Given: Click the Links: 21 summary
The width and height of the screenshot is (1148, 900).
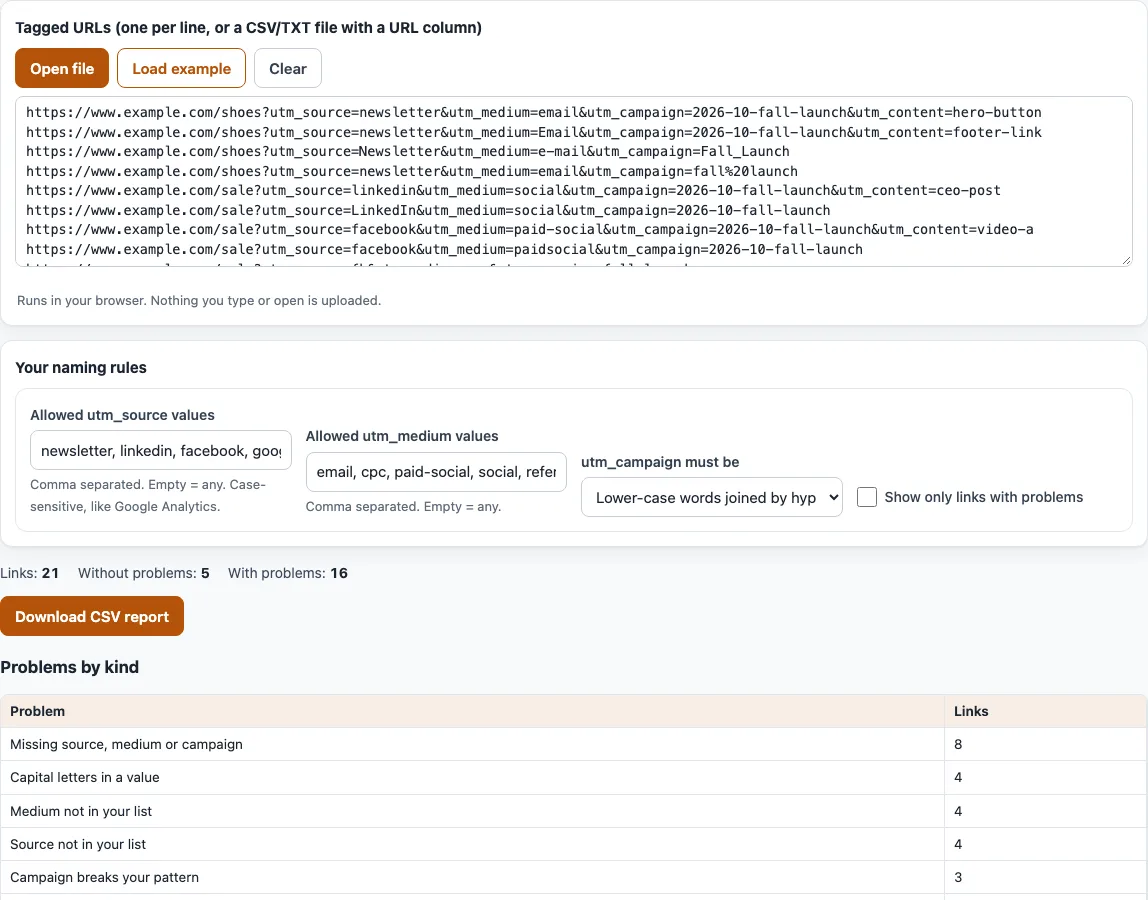Looking at the screenshot, I should click(29, 573).
